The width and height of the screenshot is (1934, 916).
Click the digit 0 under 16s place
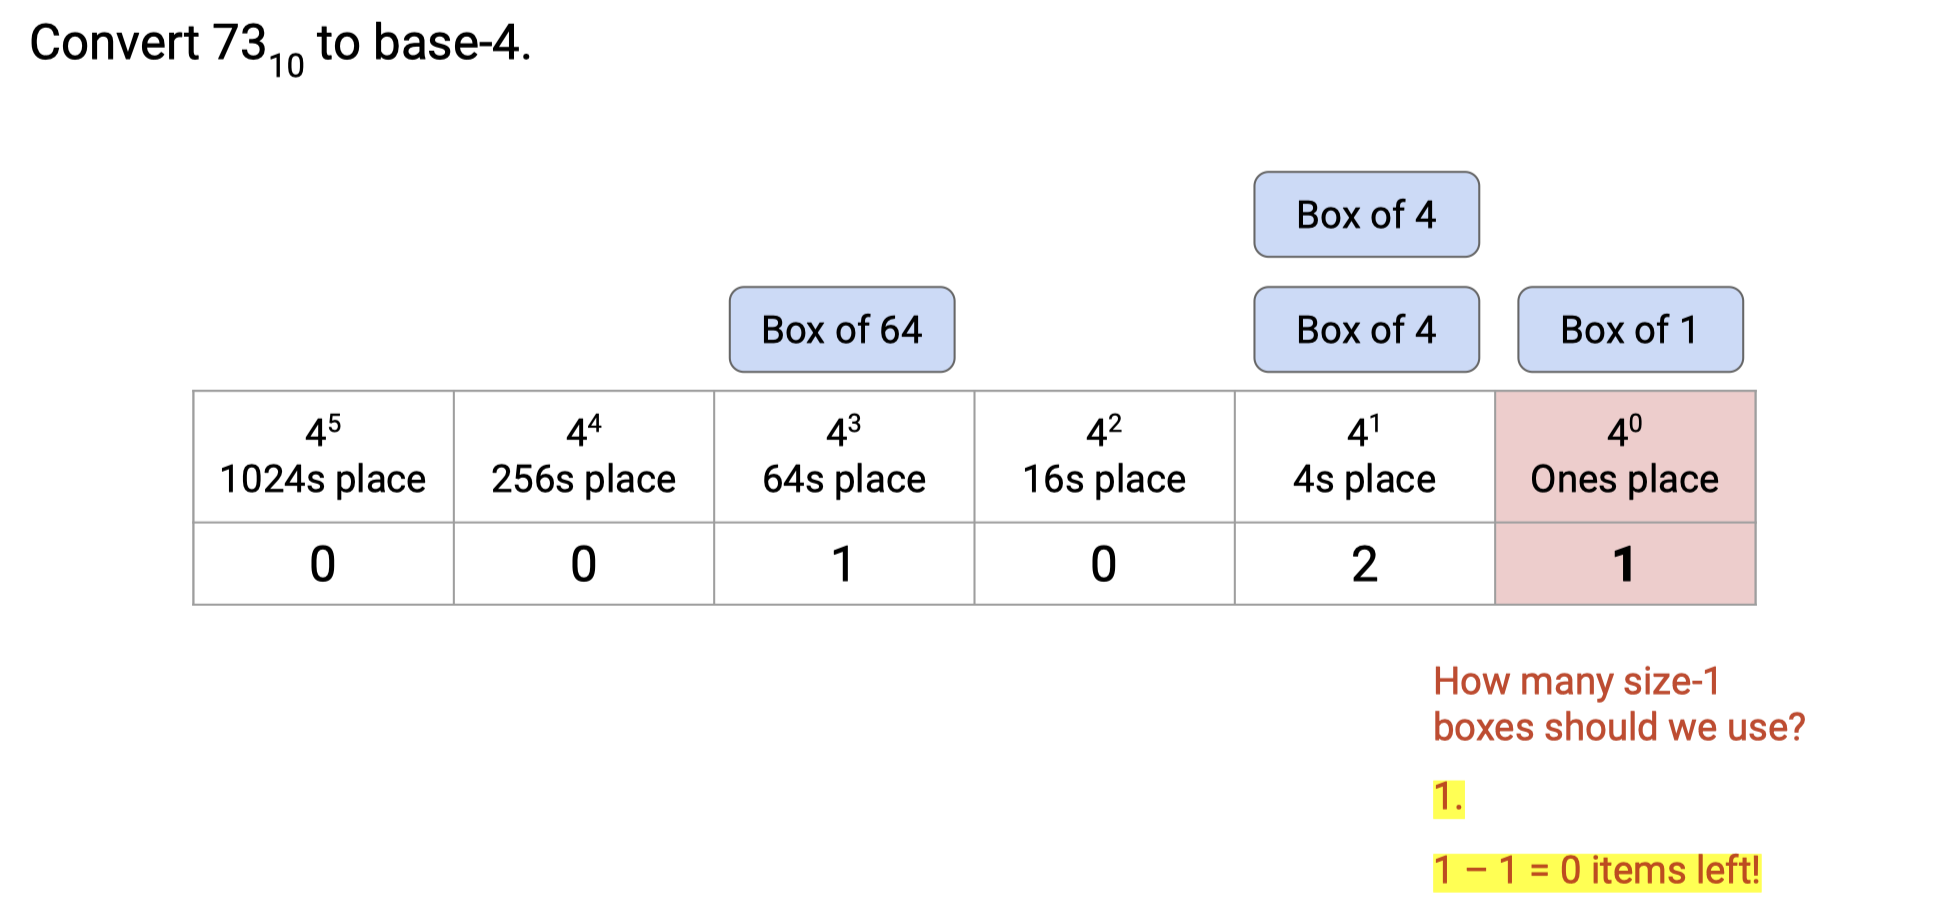tap(1104, 564)
